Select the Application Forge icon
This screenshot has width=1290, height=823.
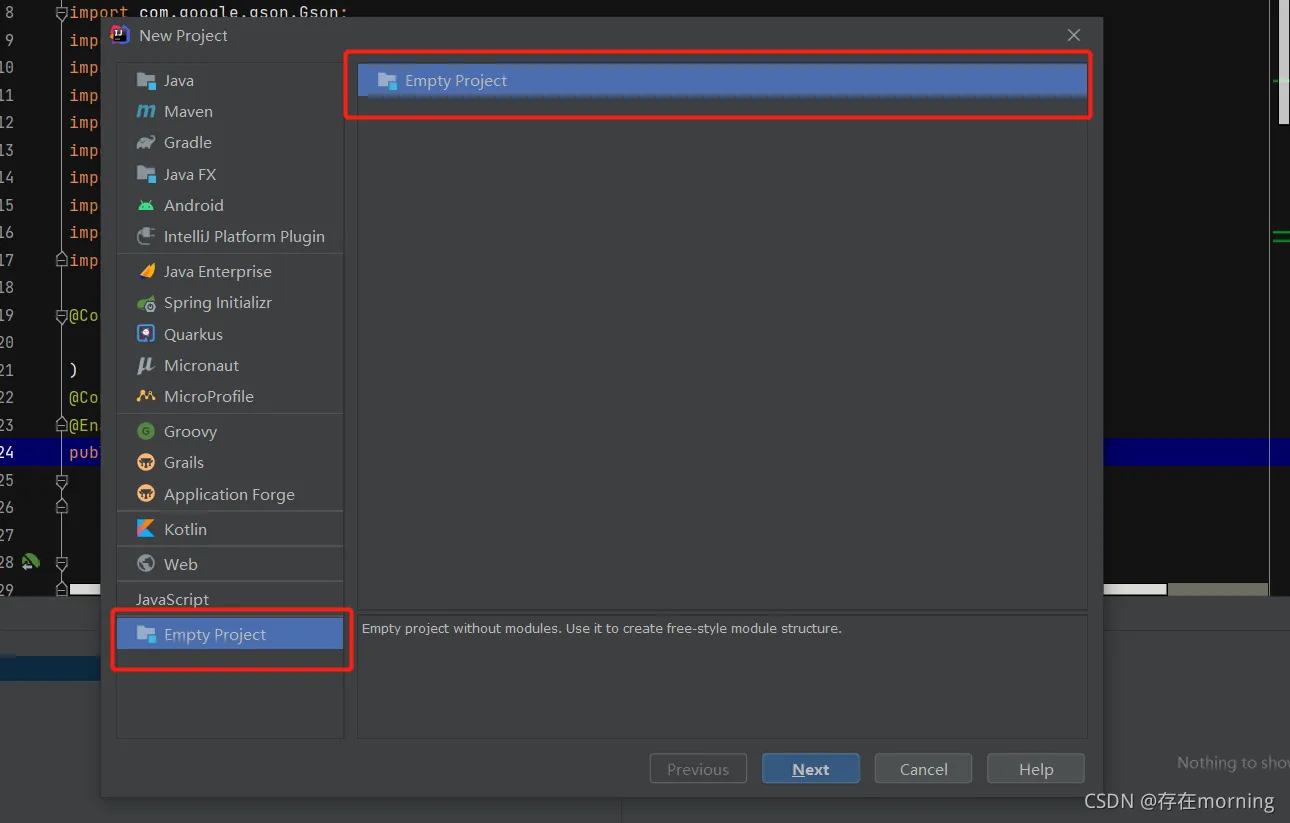pos(146,494)
